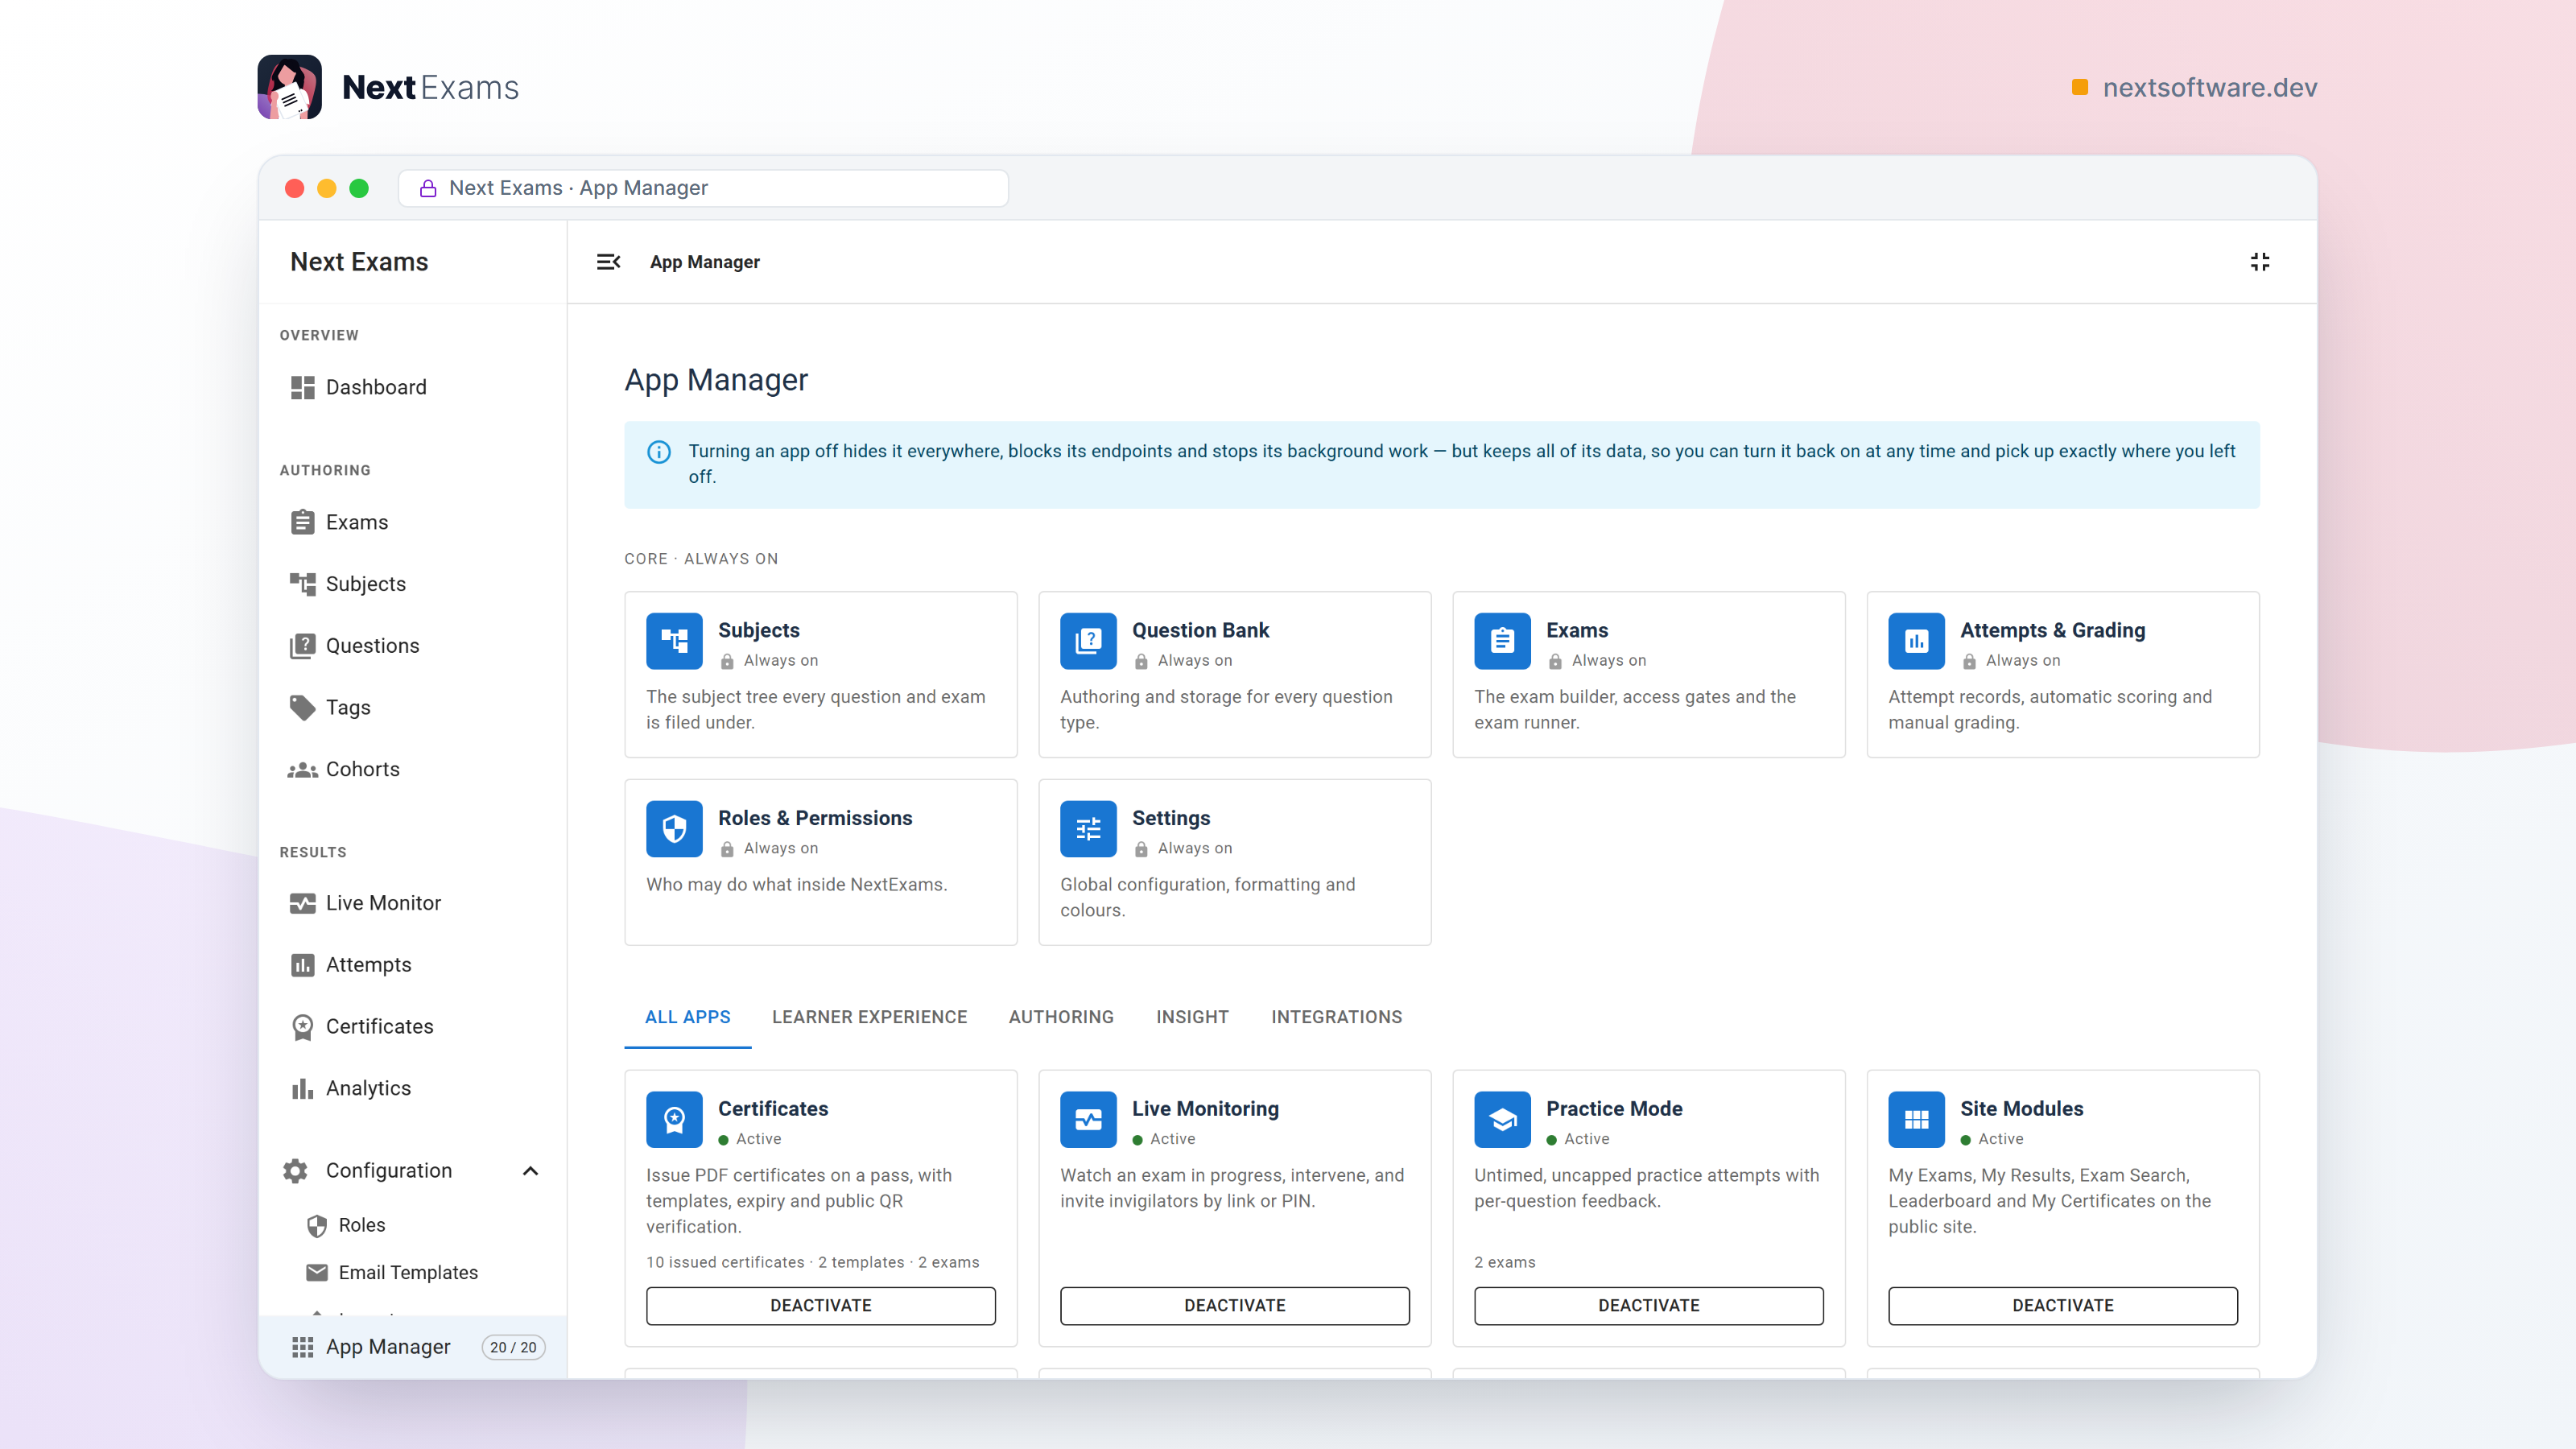Click the Live Monitor sidebar icon

coord(302,903)
